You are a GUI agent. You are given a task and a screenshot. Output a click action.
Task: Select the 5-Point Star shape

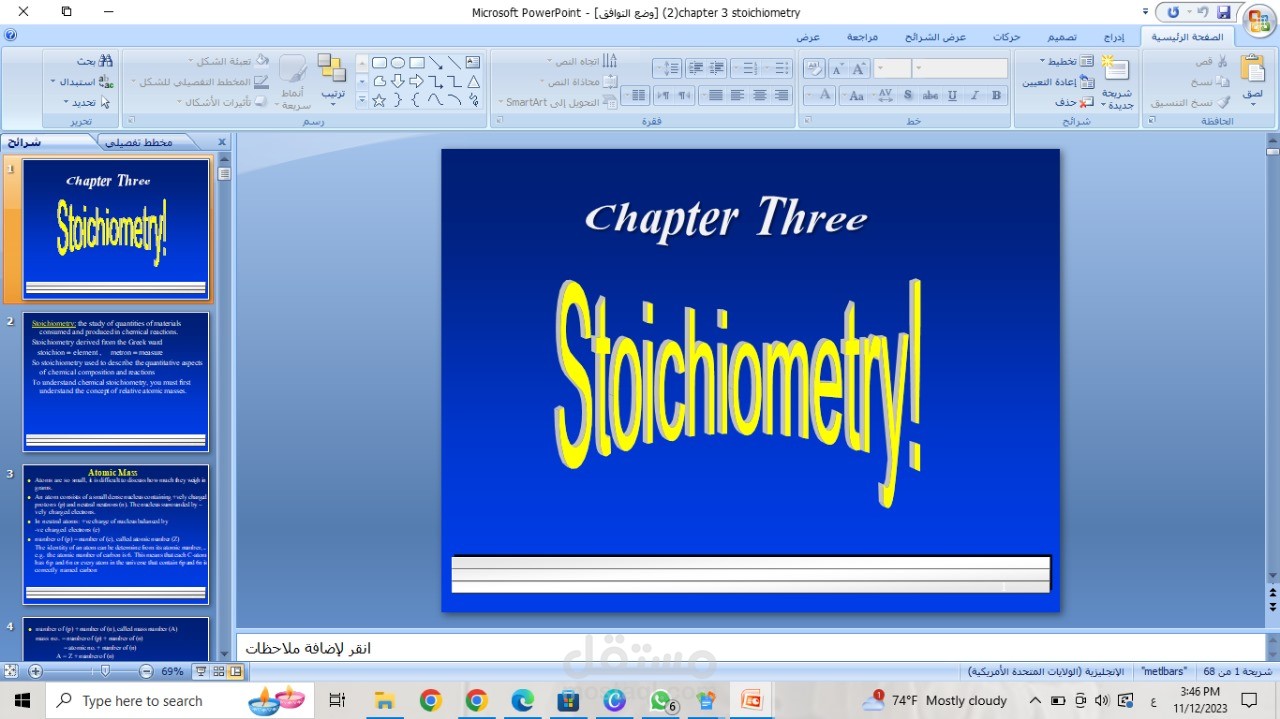[x=379, y=100]
